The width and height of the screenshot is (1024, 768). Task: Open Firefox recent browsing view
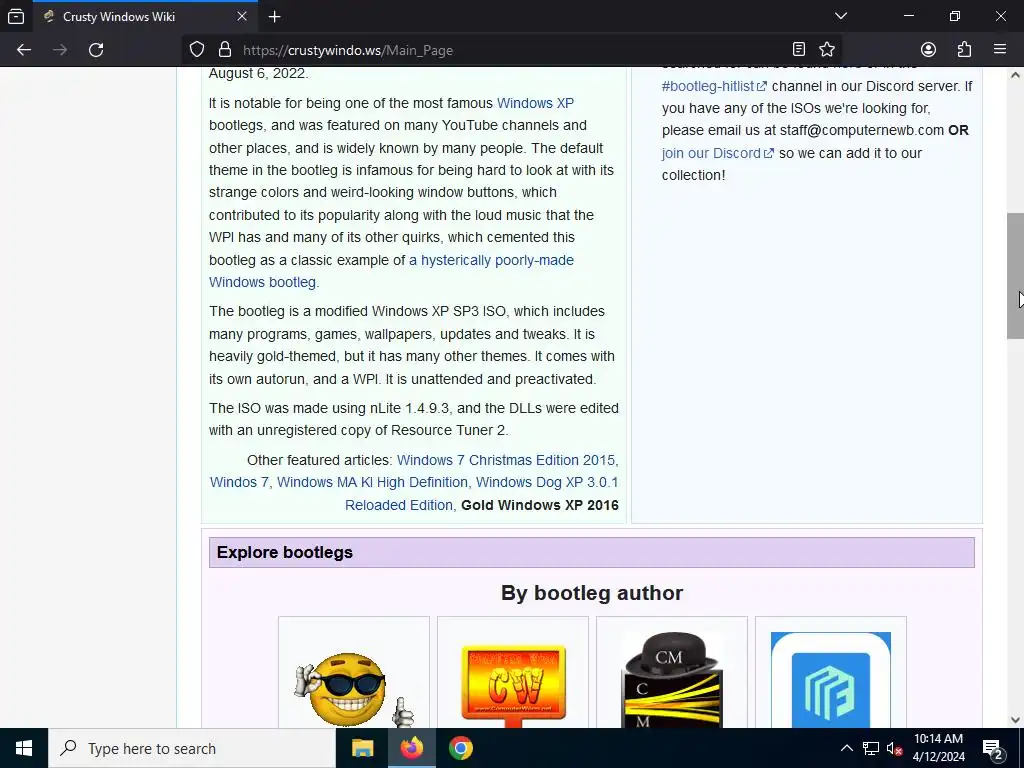(x=16, y=16)
